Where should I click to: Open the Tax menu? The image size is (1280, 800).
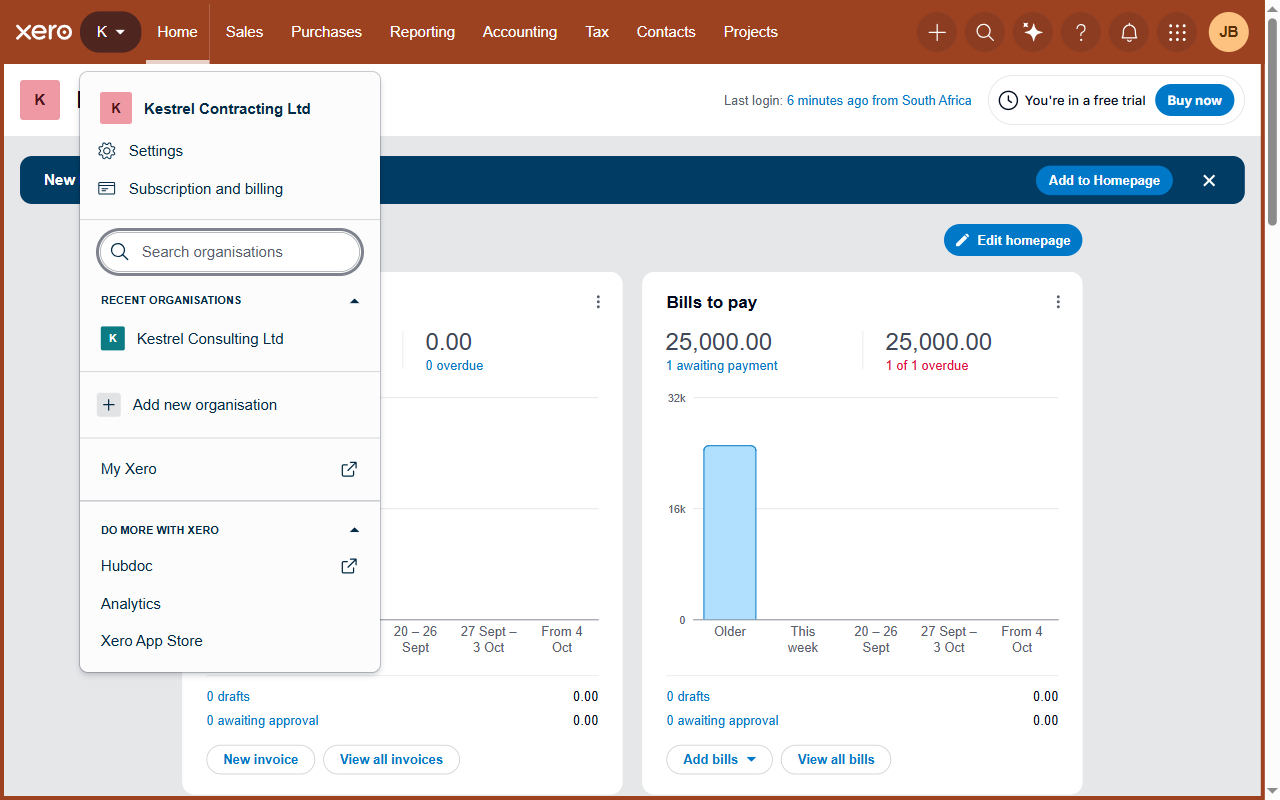(597, 32)
